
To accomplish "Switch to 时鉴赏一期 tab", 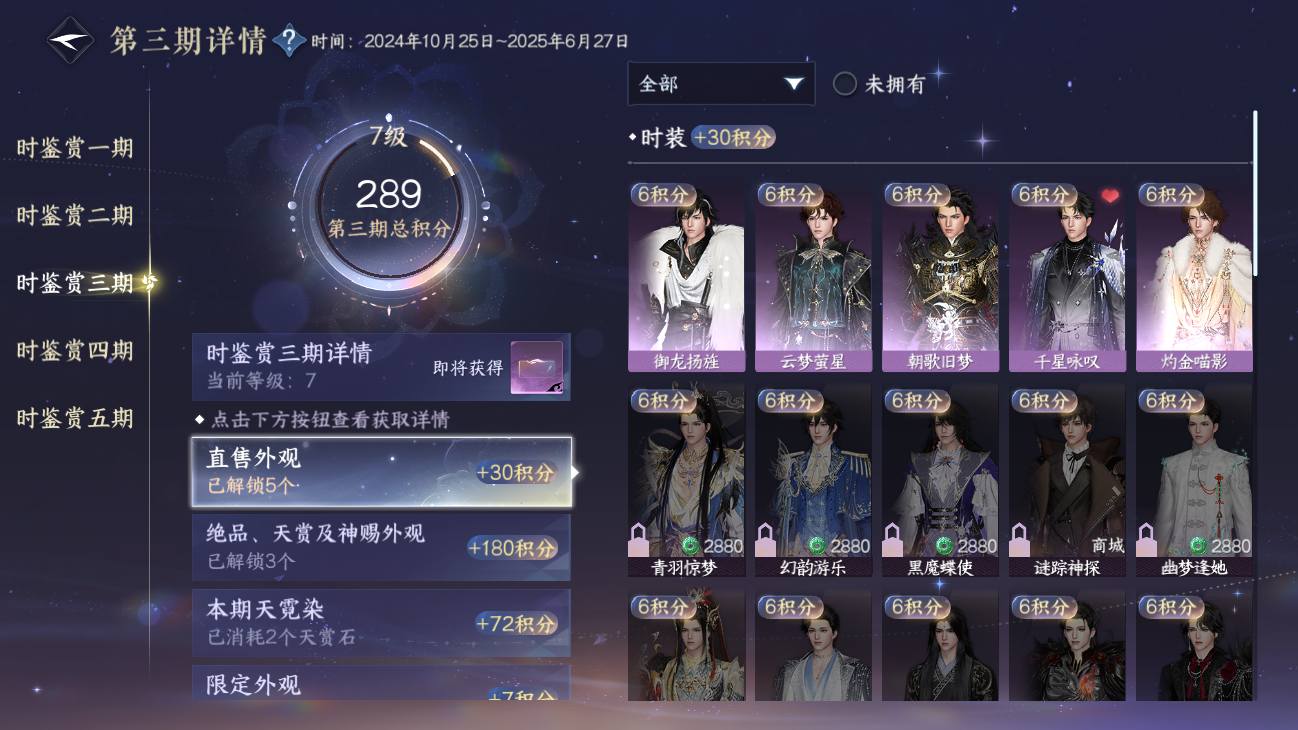I will click(75, 148).
